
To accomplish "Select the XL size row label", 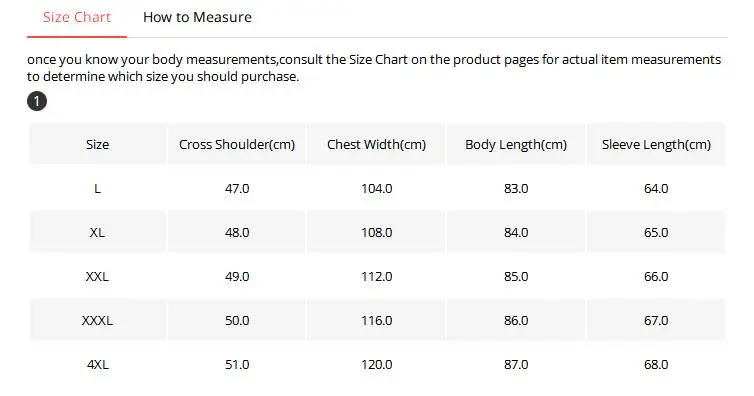I will (98, 233).
